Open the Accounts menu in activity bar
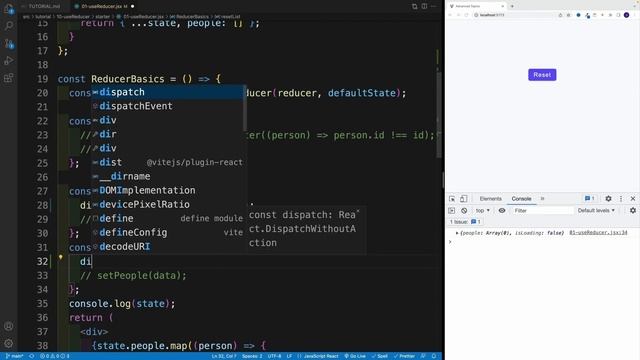The image size is (640, 360). [9, 326]
